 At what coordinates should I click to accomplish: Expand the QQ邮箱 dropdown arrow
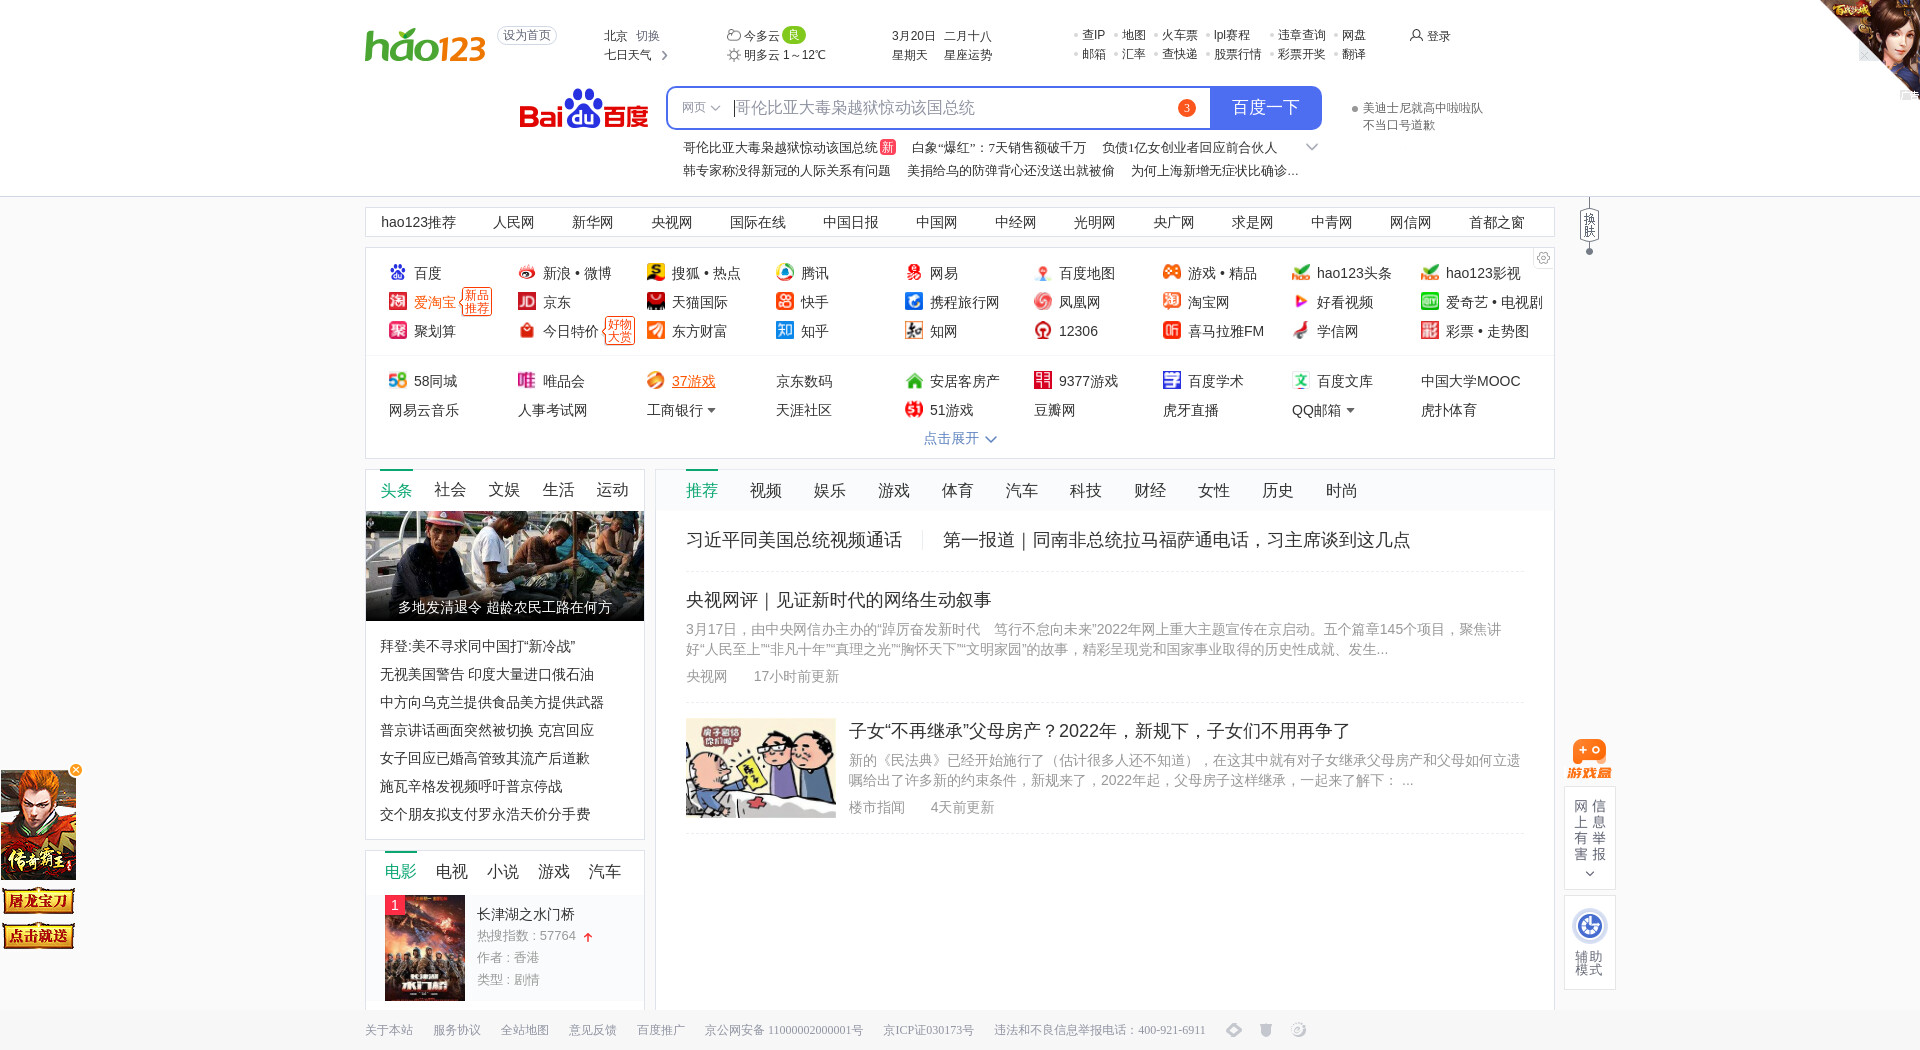[1350, 410]
